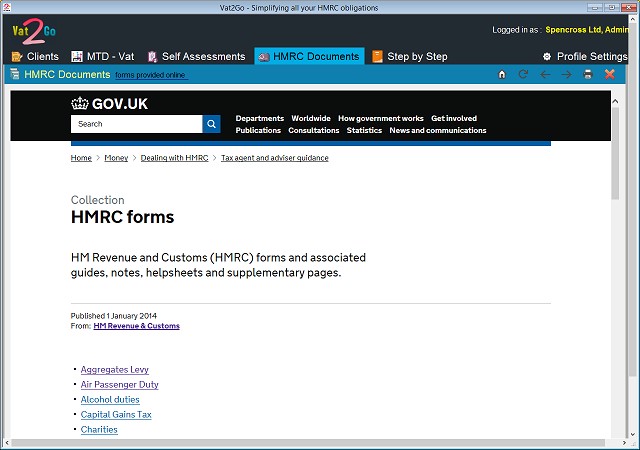Open Alcohol duties link
Viewport: 640px width, 450px height.
tap(110, 400)
